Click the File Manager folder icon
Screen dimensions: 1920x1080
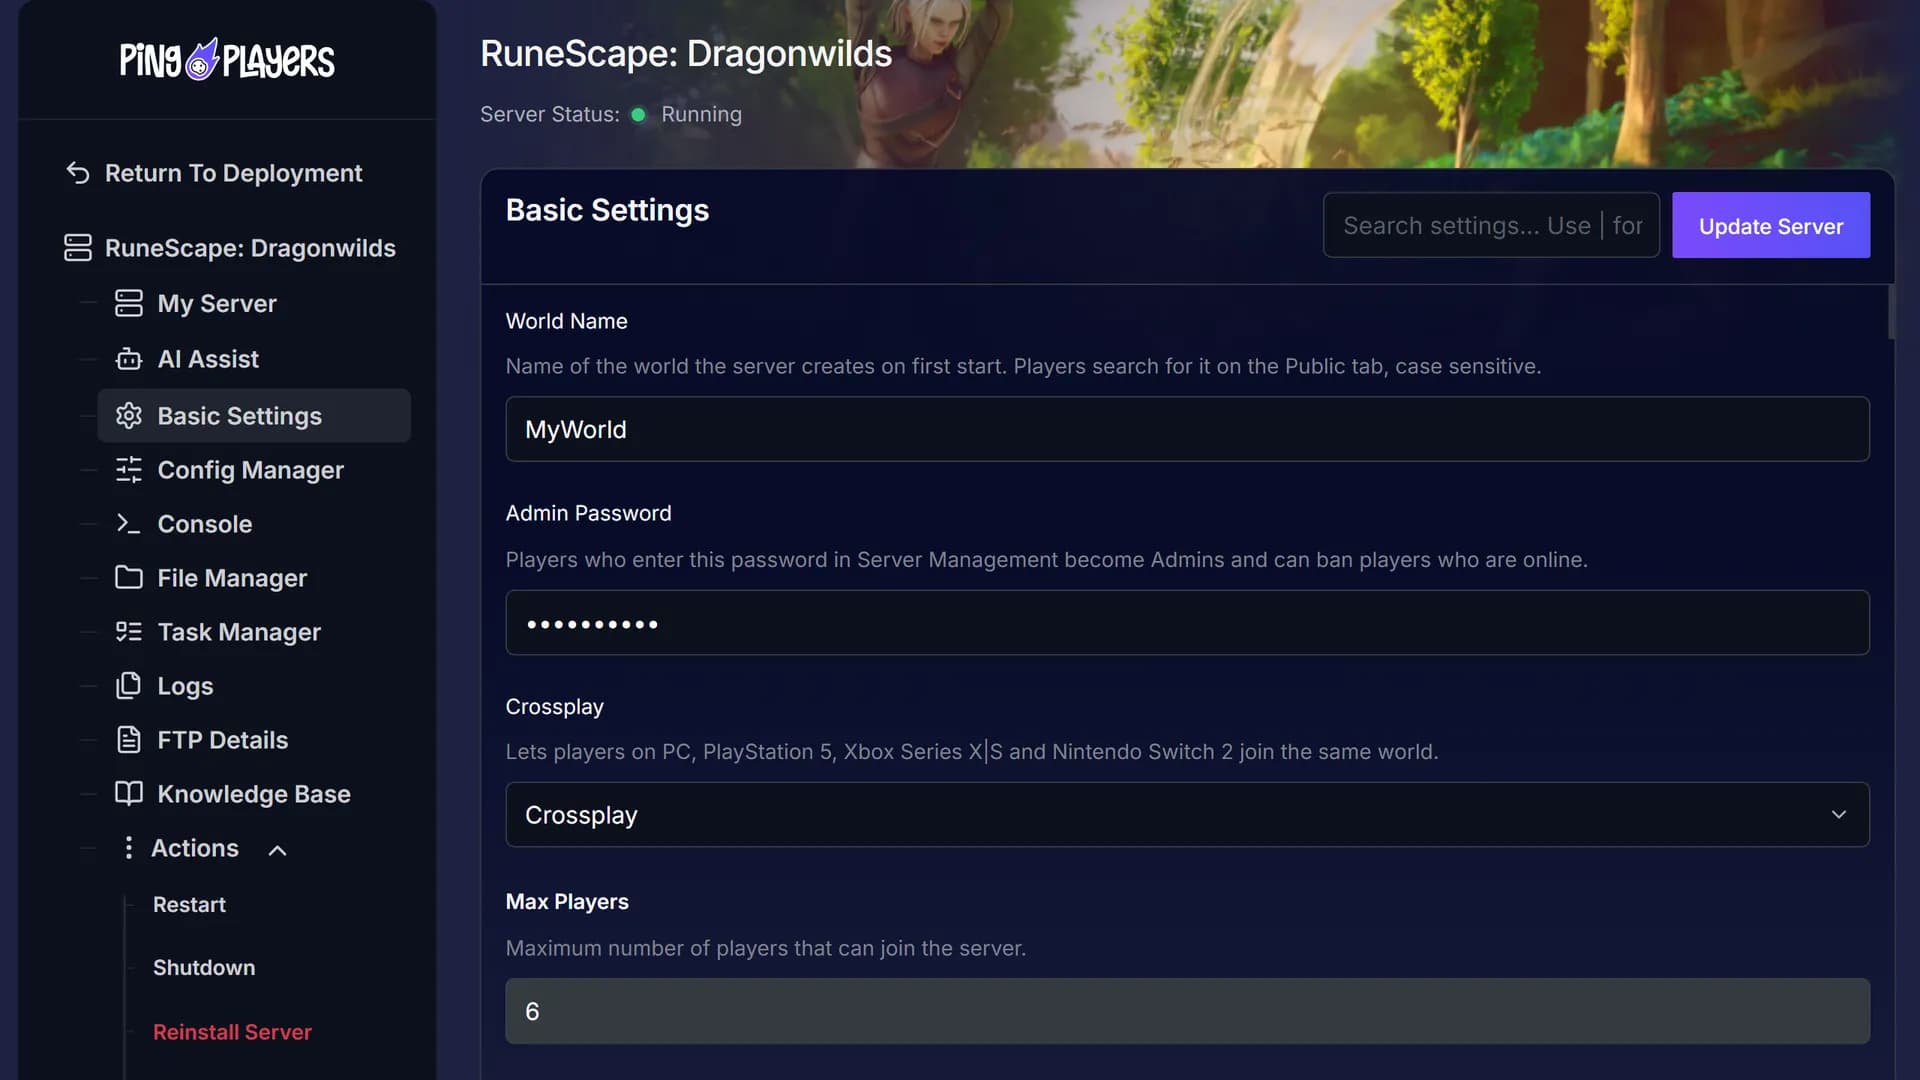(x=129, y=578)
